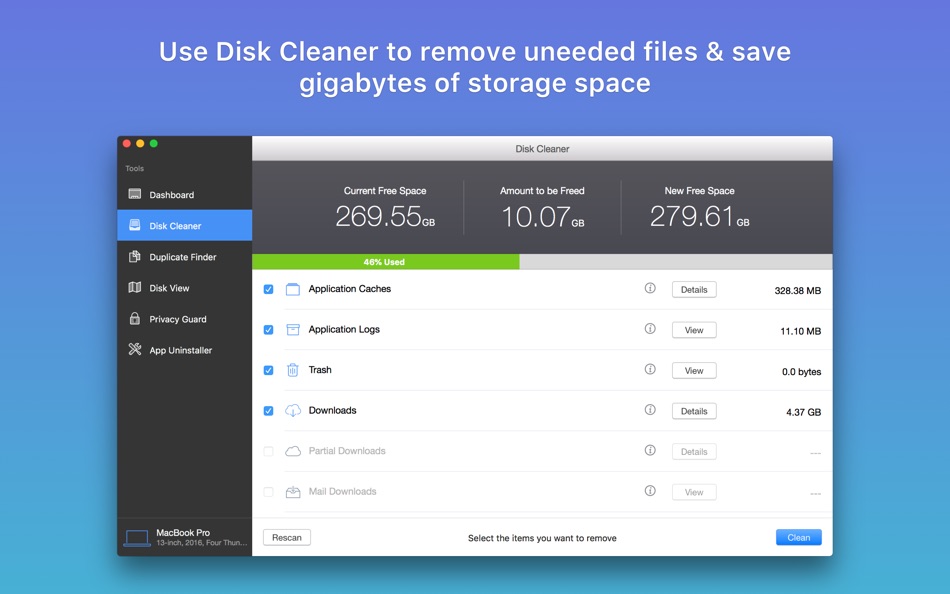This screenshot has width=950, height=594.
Task: Click View for Mail Downloads
Action: coord(694,492)
